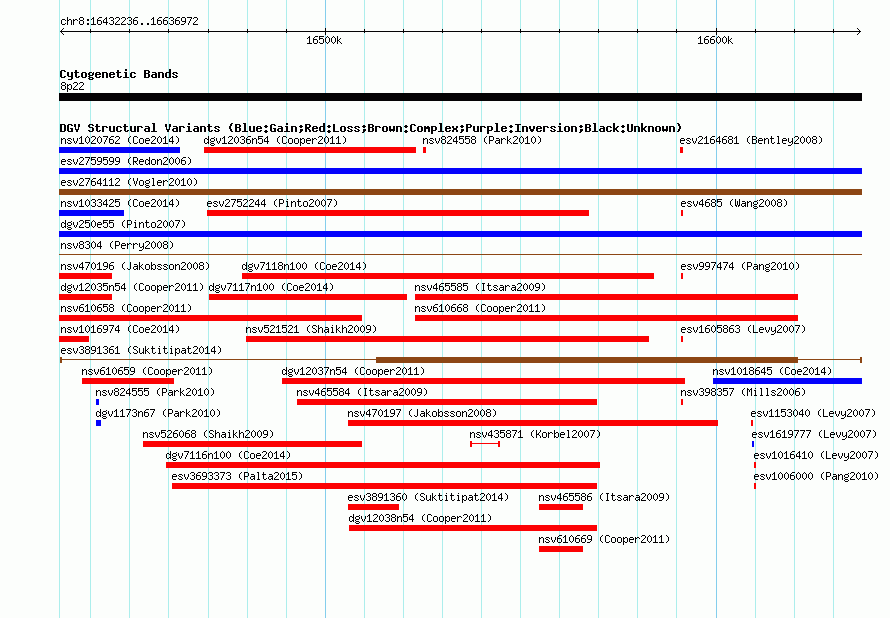Click nsv610659 (Cooper2011) label
The image size is (890, 618).
coord(147,371)
